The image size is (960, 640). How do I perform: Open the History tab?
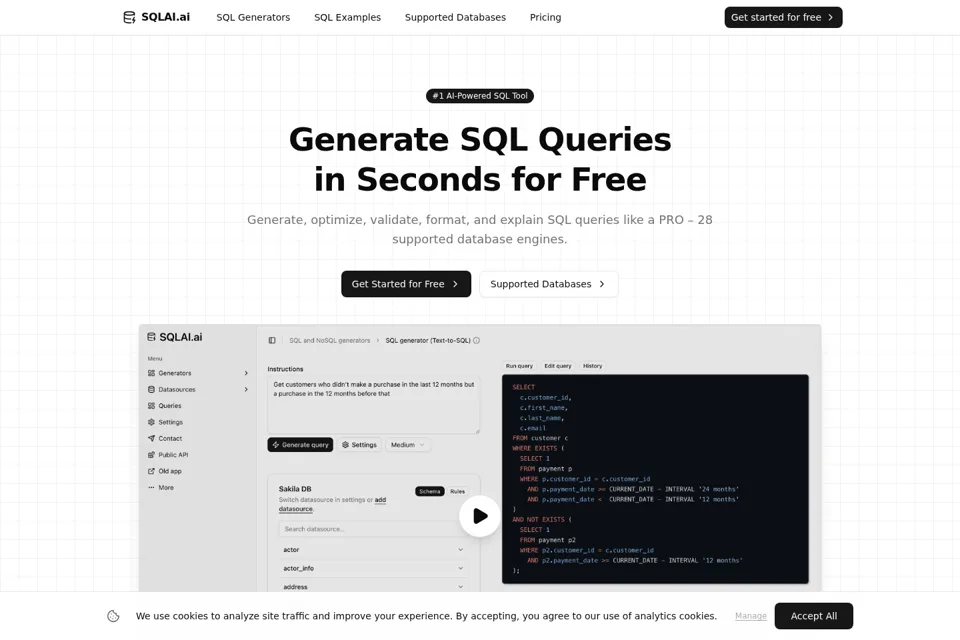pyautogui.click(x=592, y=366)
